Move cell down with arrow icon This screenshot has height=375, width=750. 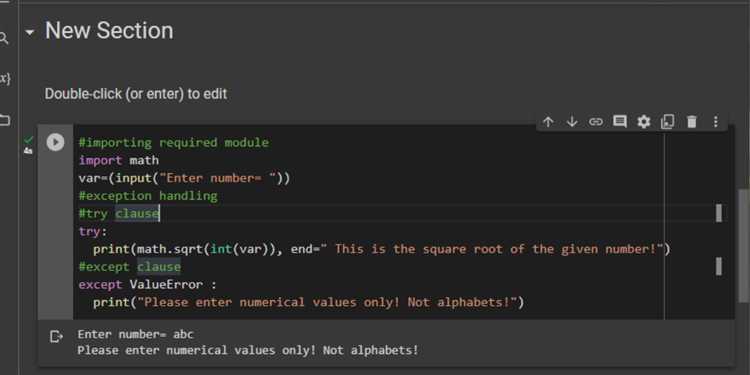(572, 122)
